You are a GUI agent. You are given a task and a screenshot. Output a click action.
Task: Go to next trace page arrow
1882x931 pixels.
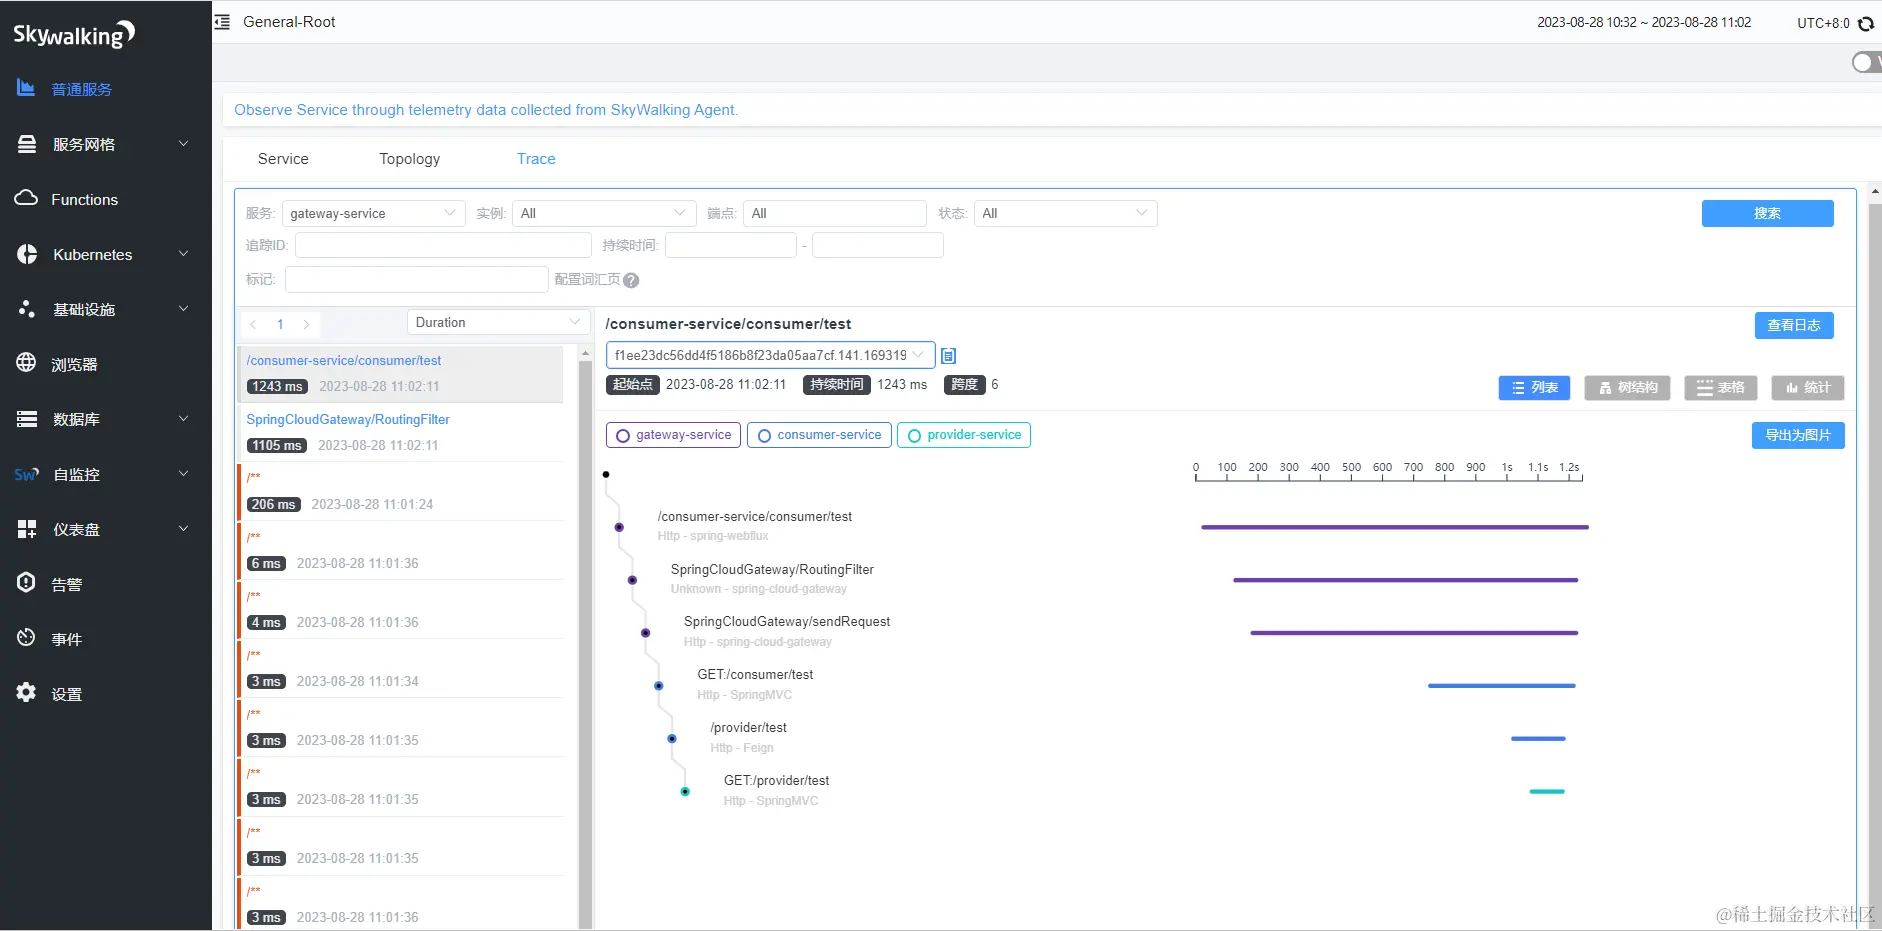click(x=306, y=324)
